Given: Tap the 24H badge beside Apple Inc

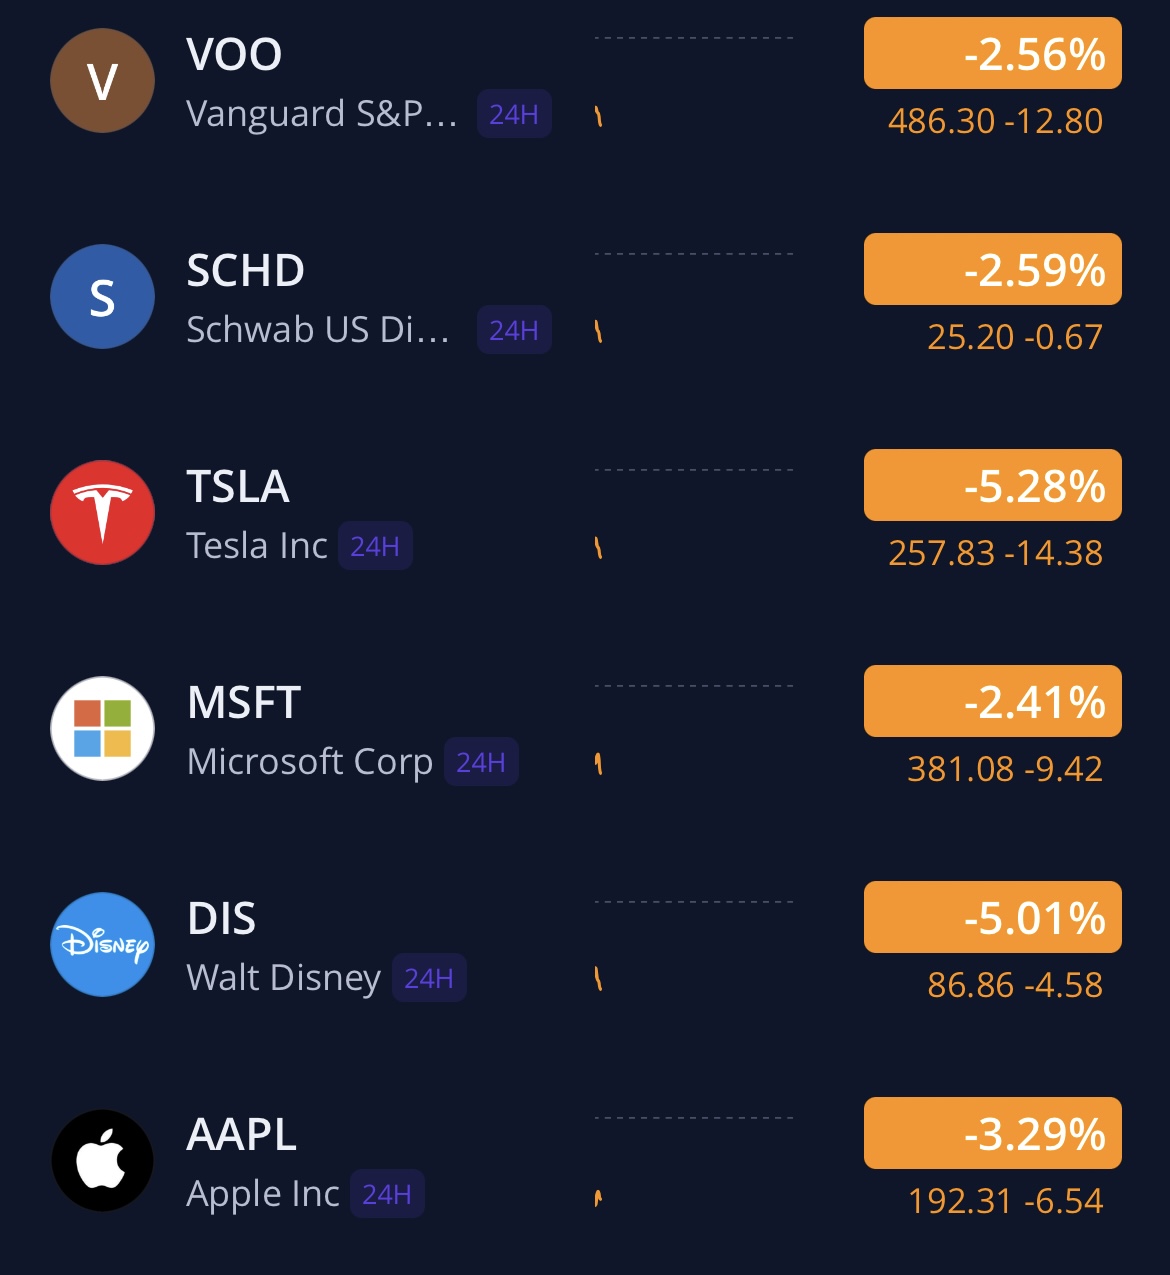Looking at the screenshot, I should coord(387,1194).
